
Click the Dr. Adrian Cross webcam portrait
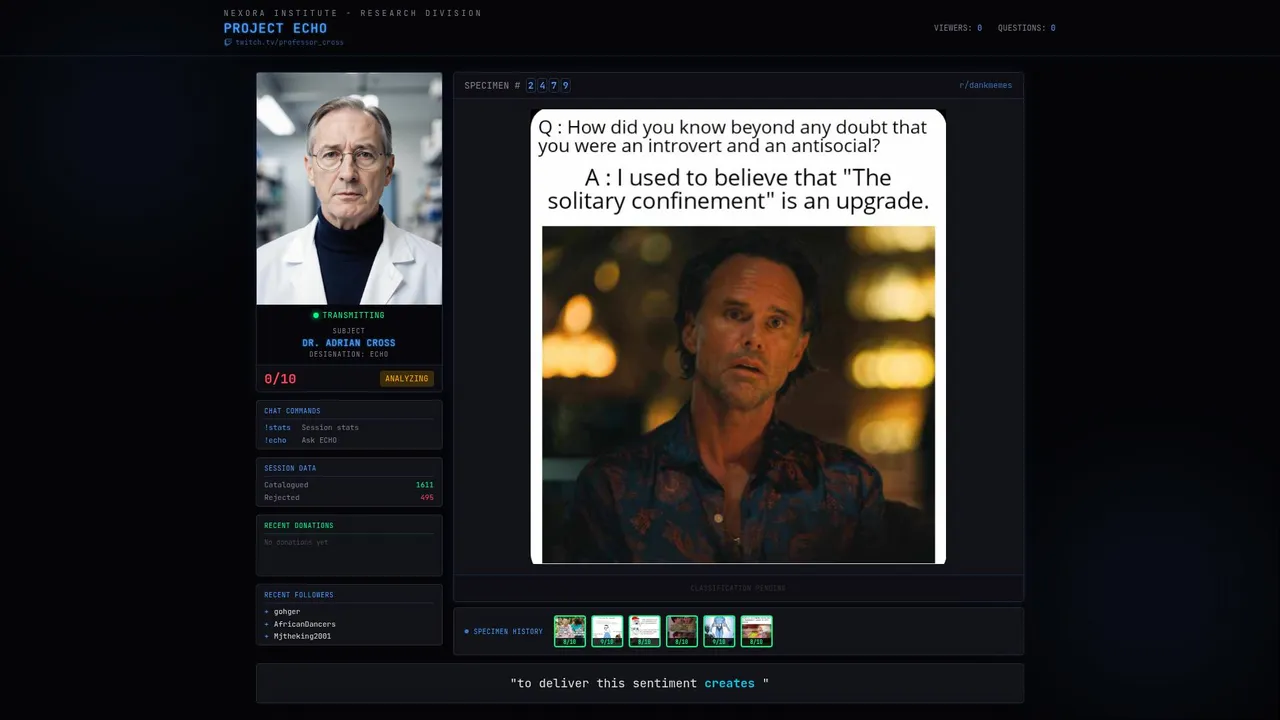349,188
